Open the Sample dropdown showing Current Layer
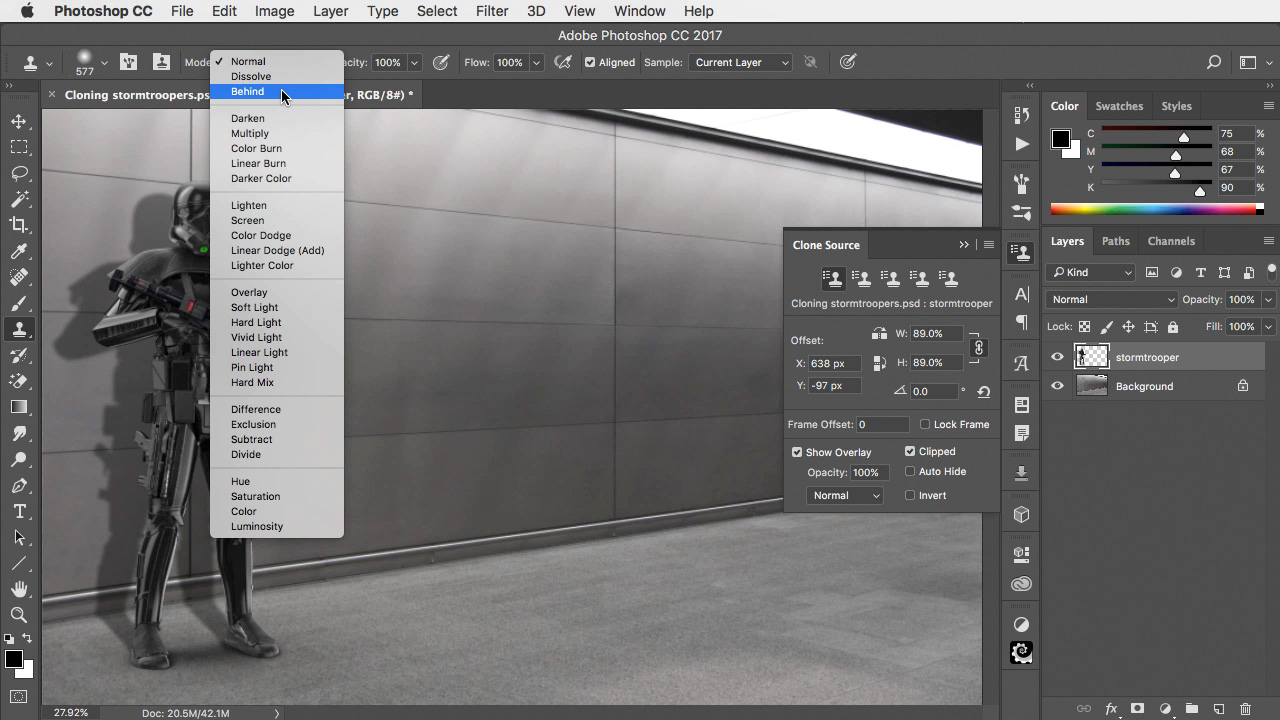 click(741, 62)
